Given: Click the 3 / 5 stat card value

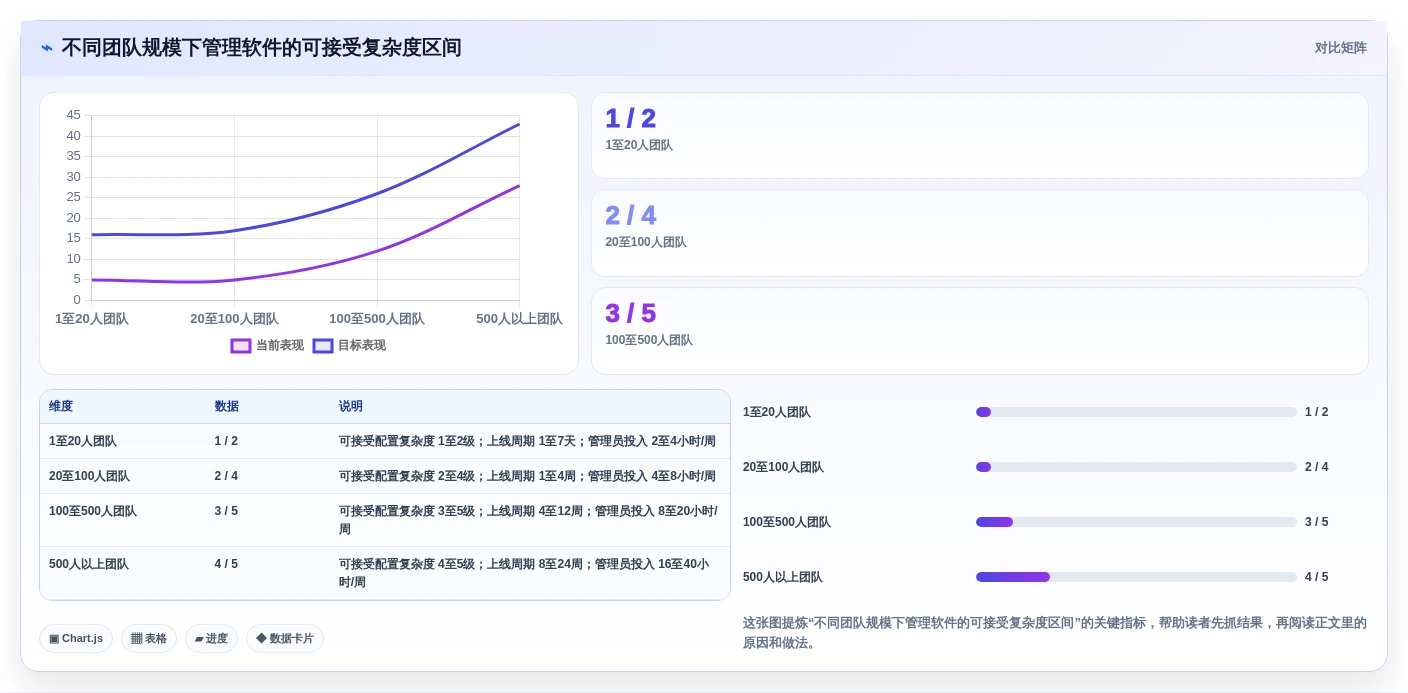Looking at the screenshot, I should point(630,314).
